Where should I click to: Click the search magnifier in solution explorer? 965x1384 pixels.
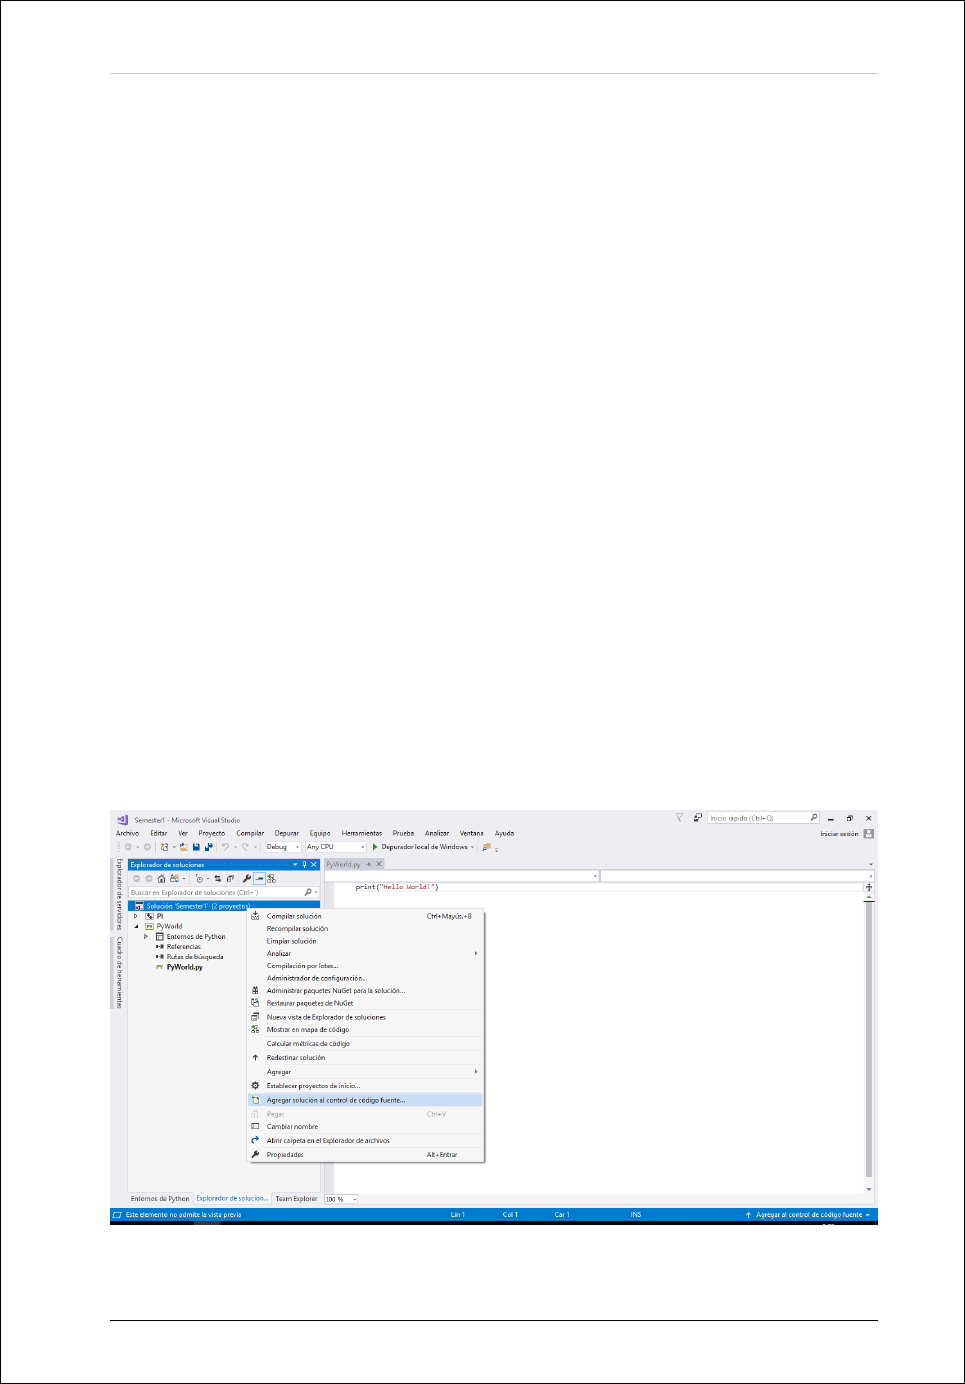coord(308,892)
